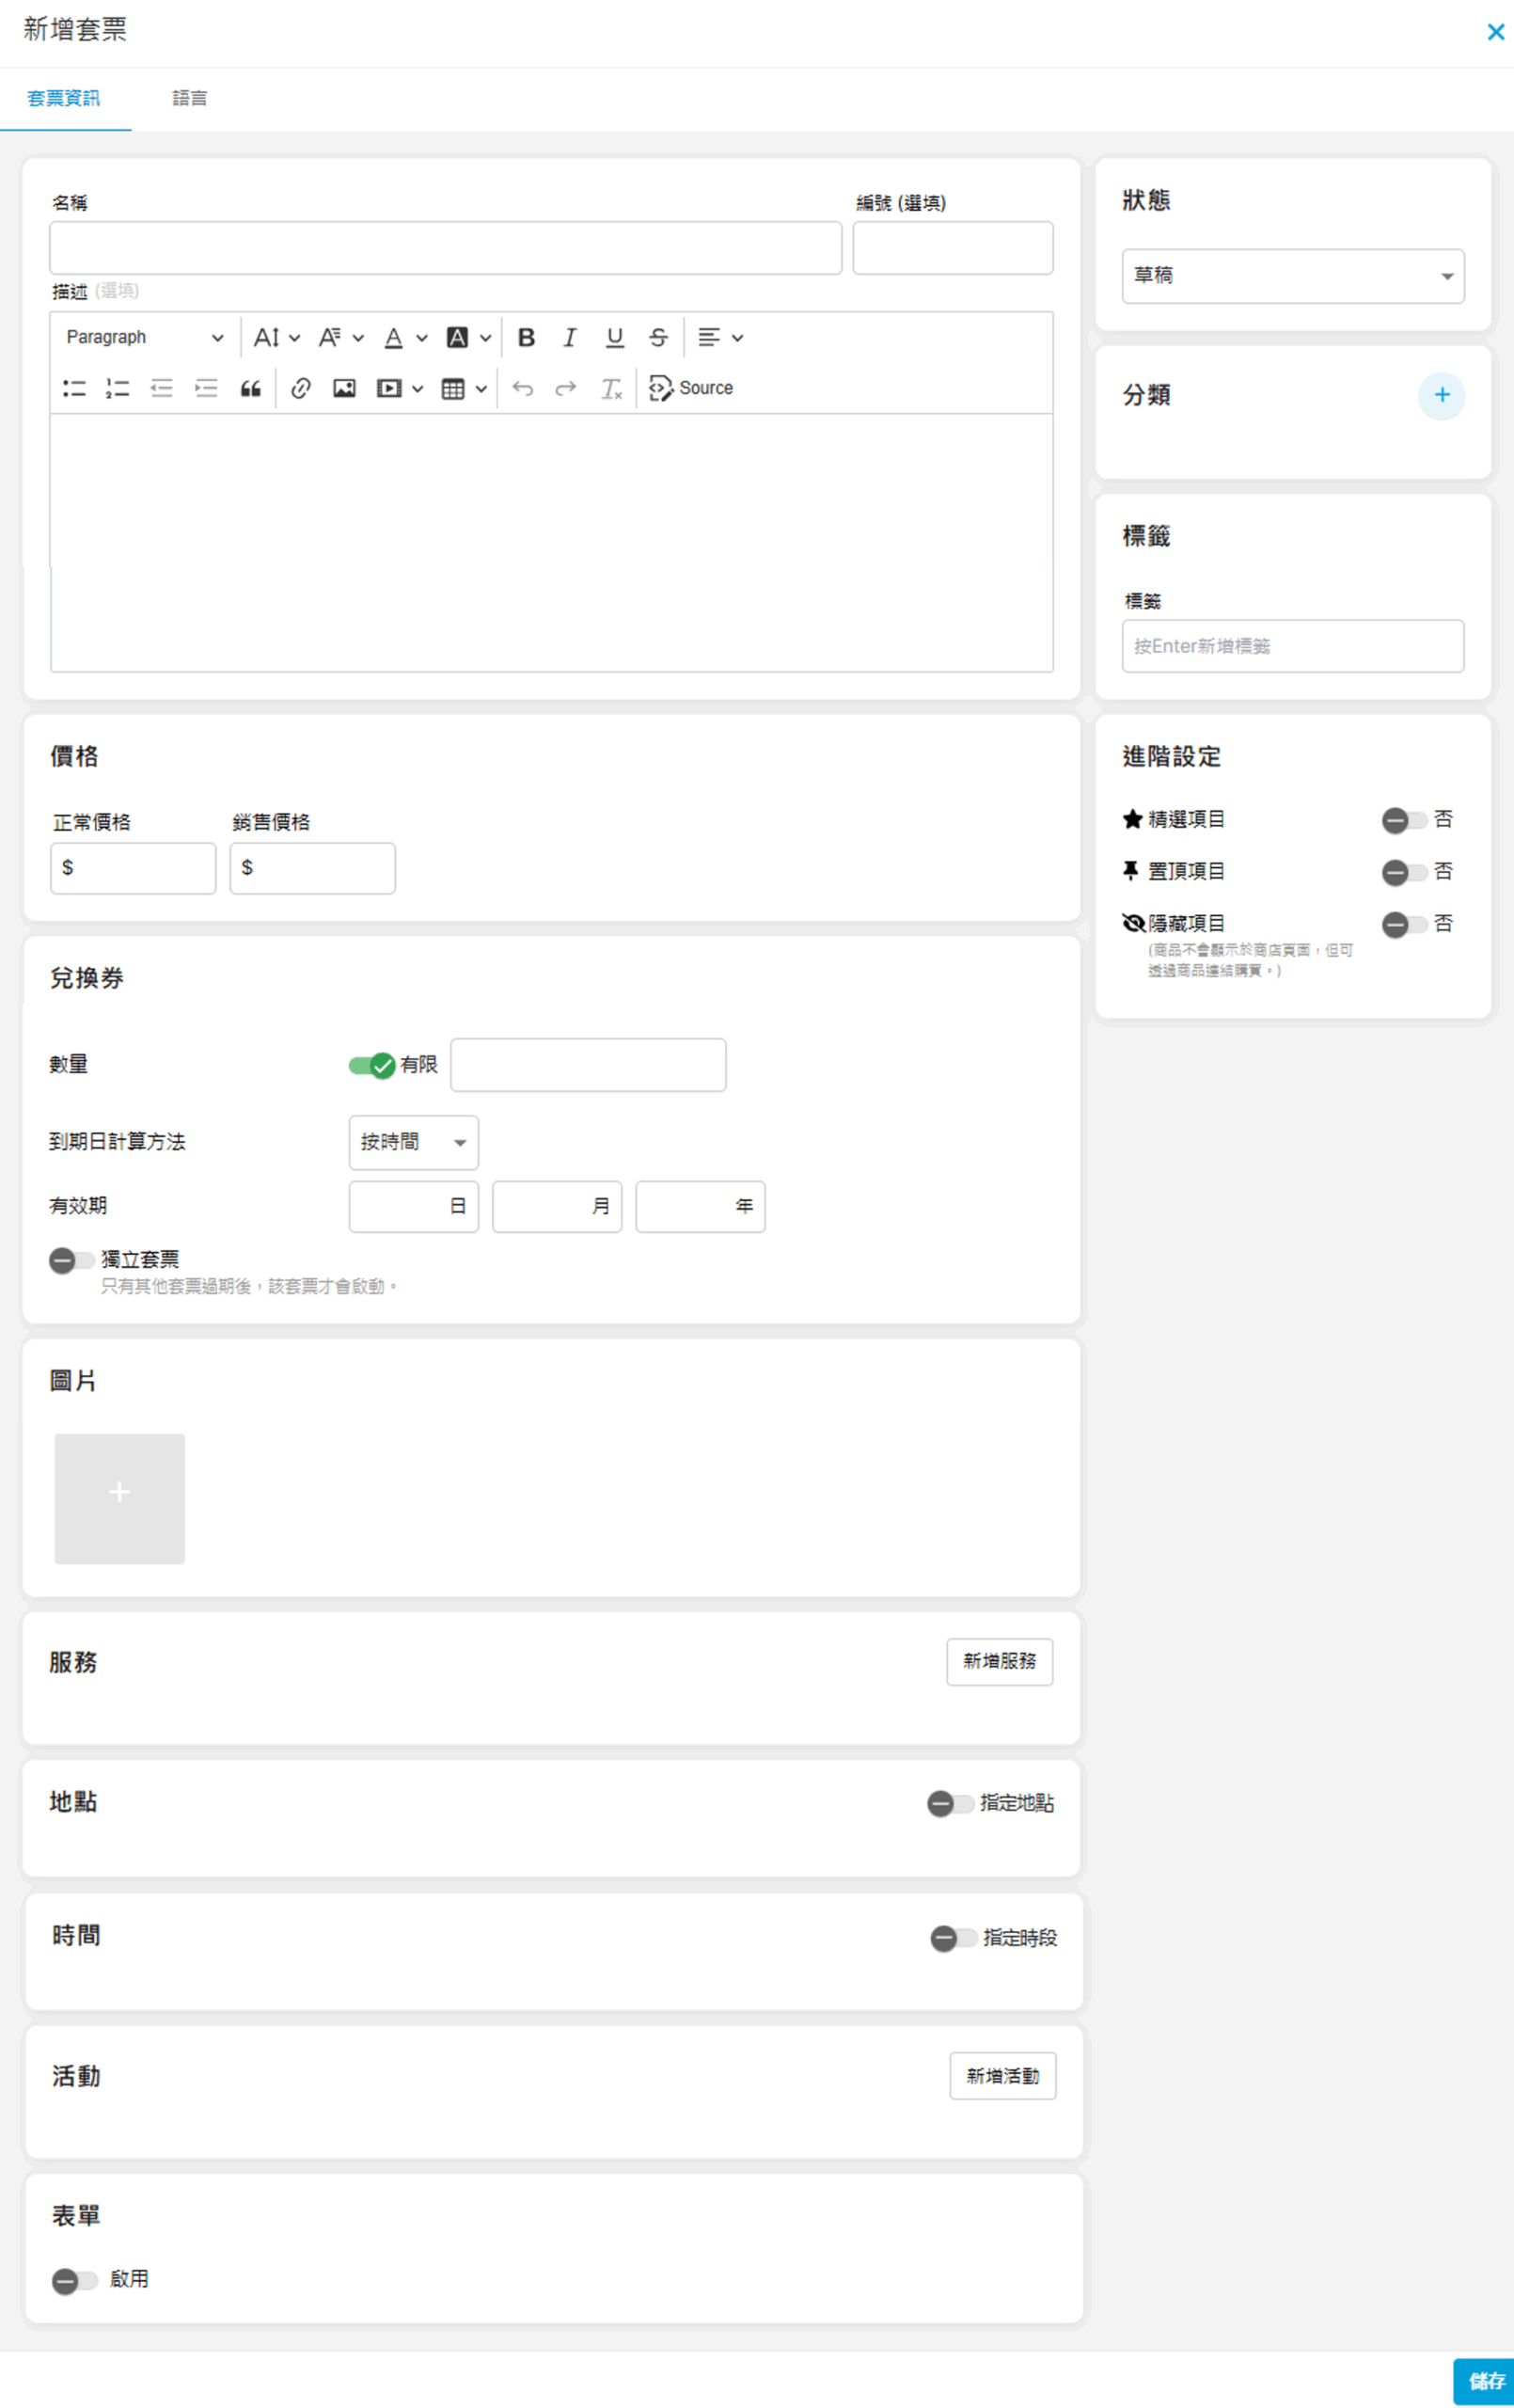The image size is (1514, 2408).
Task: Insert a link in the description
Action: [300, 388]
